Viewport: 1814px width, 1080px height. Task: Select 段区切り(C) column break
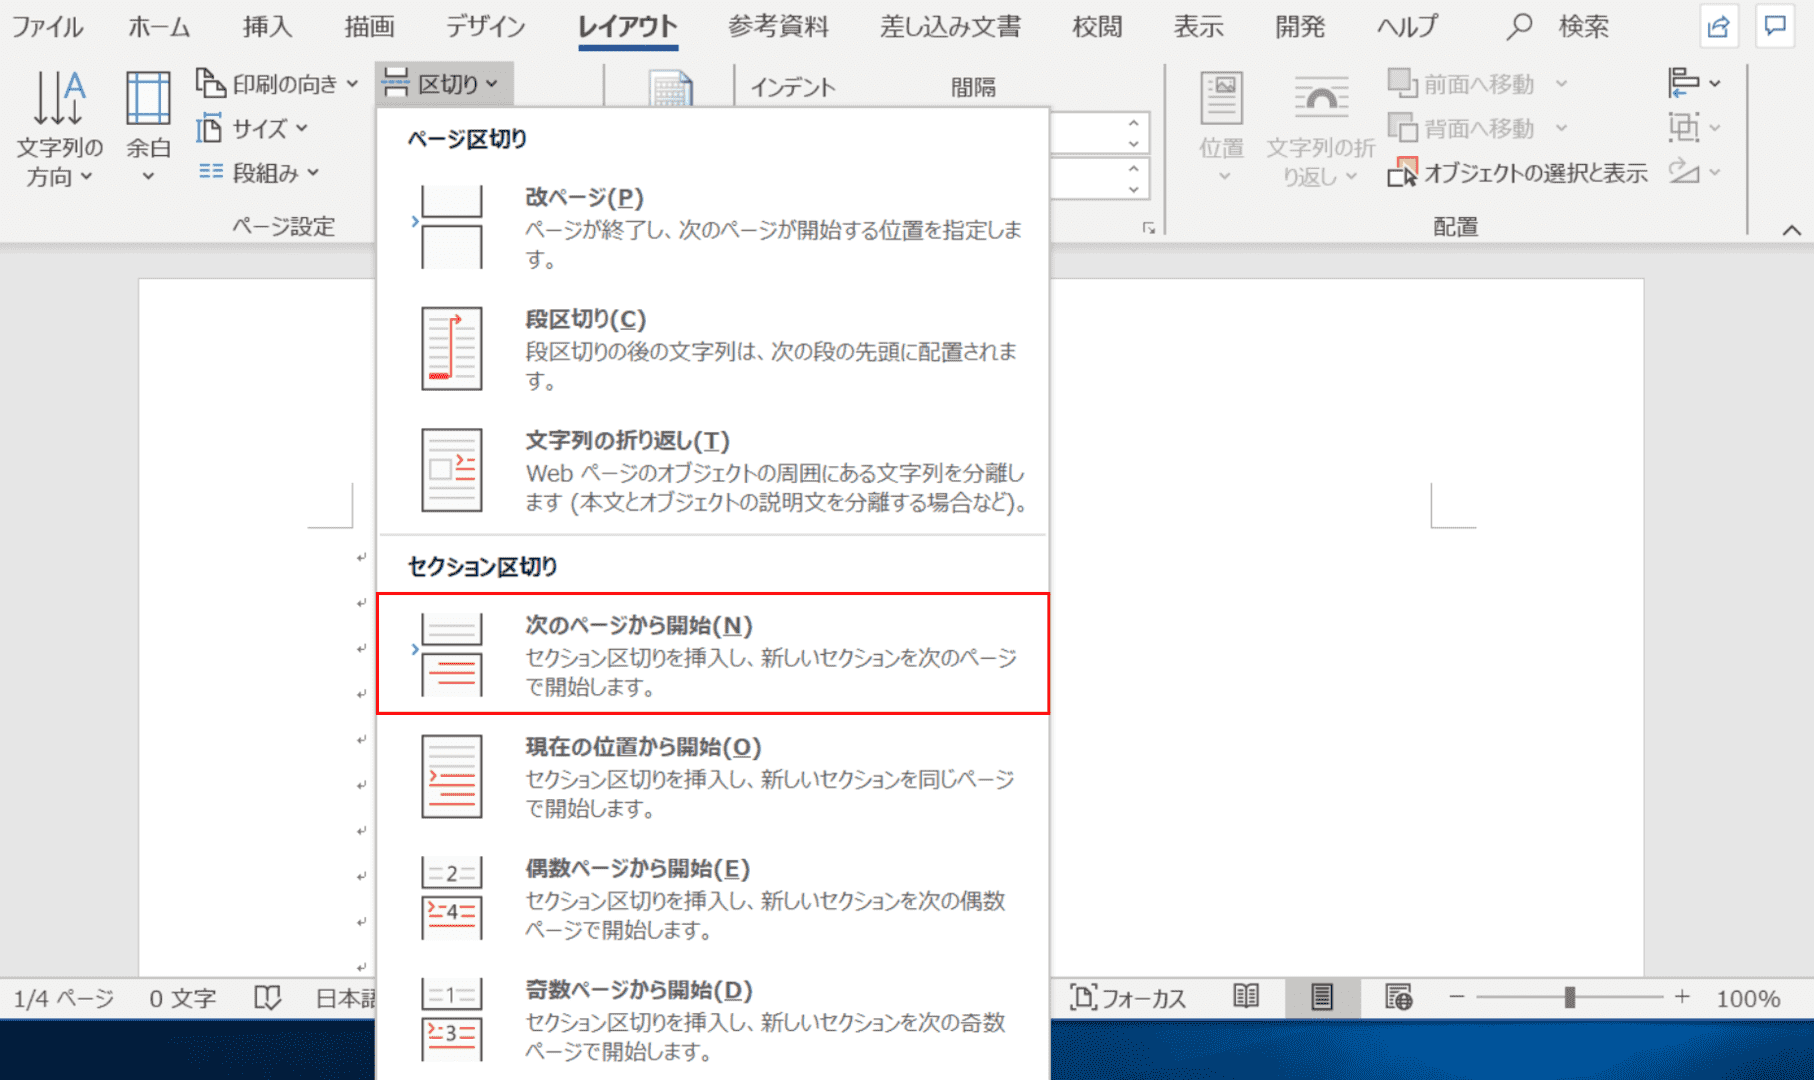(713, 349)
